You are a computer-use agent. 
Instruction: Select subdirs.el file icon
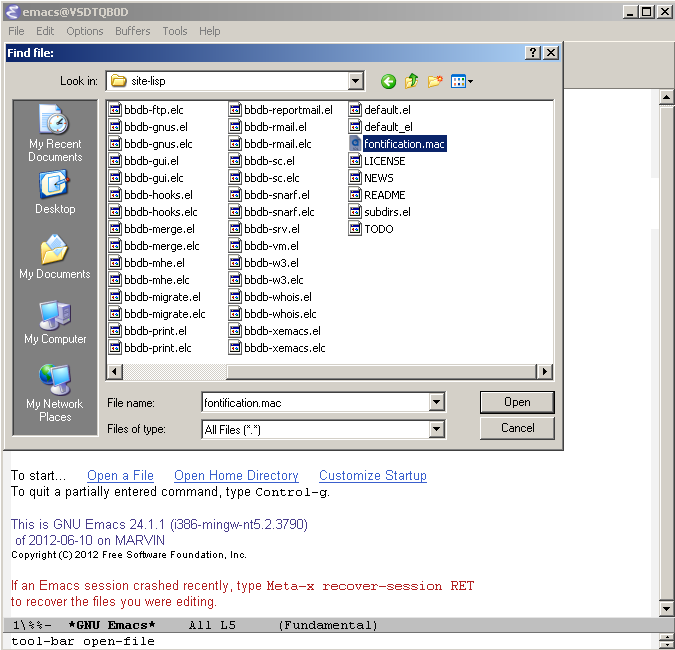pyautogui.click(x=355, y=212)
